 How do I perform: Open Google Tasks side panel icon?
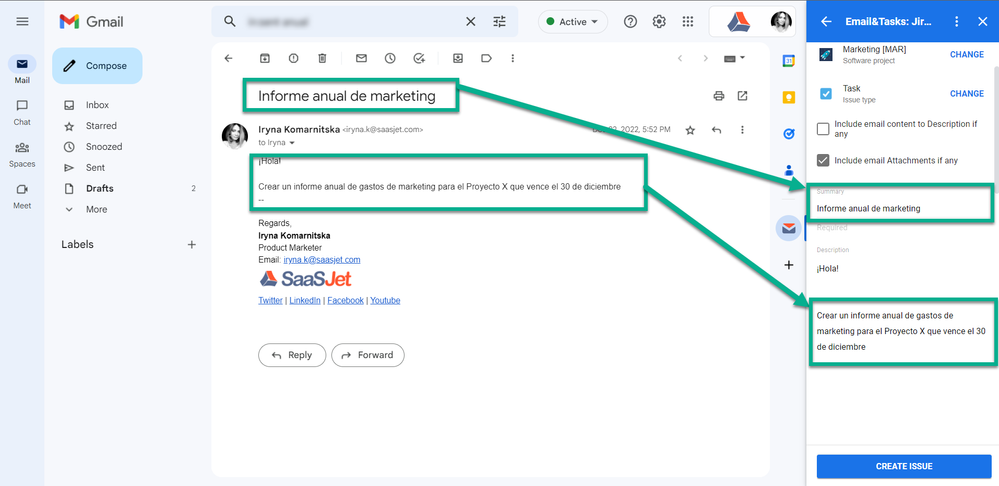789,134
